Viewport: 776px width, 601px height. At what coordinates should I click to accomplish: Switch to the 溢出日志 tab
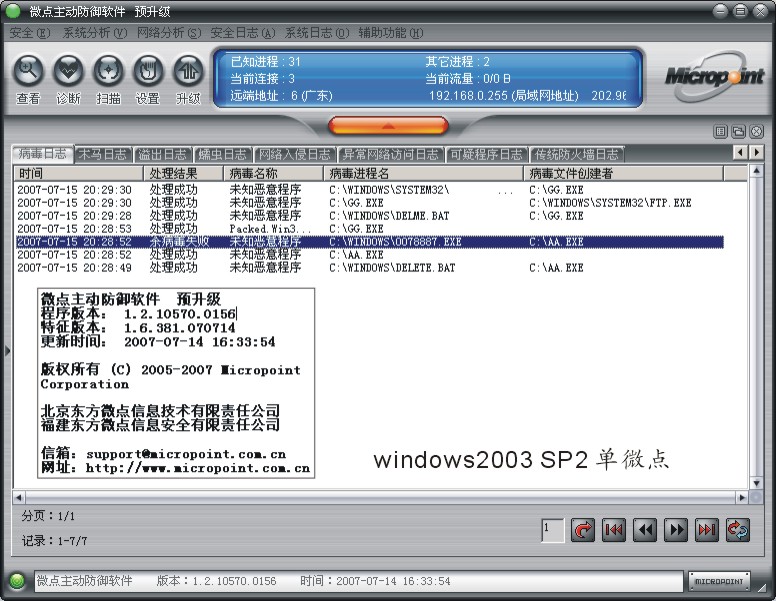(163, 154)
